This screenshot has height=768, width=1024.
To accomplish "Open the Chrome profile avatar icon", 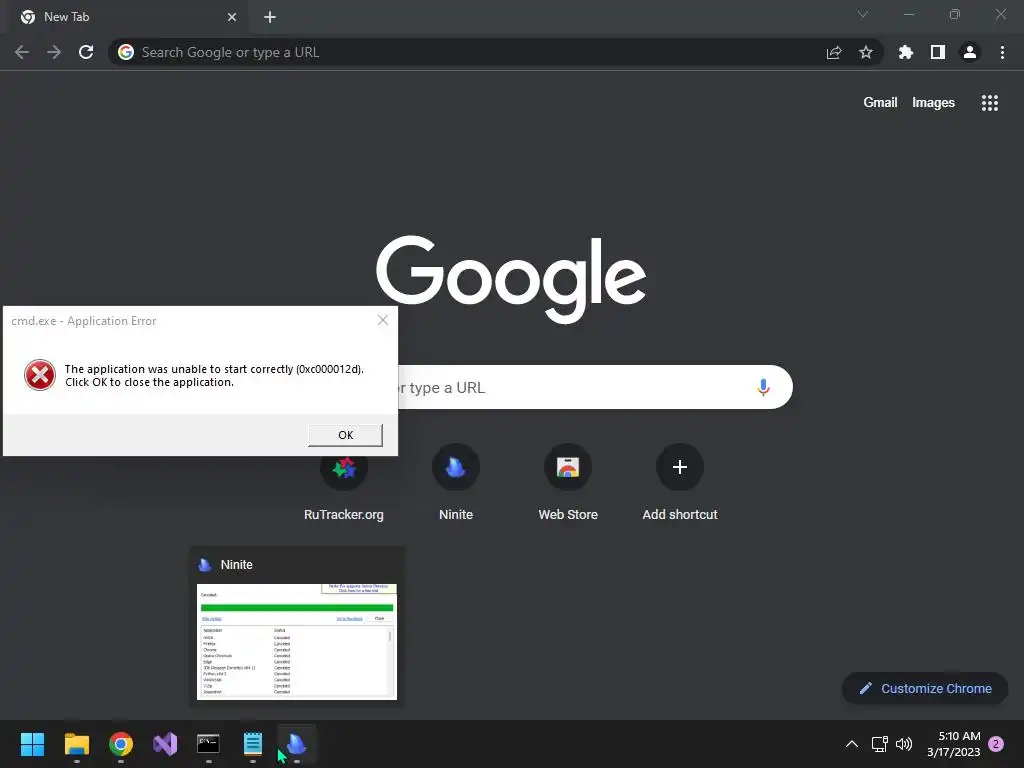I will pyautogui.click(x=970, y=52).
